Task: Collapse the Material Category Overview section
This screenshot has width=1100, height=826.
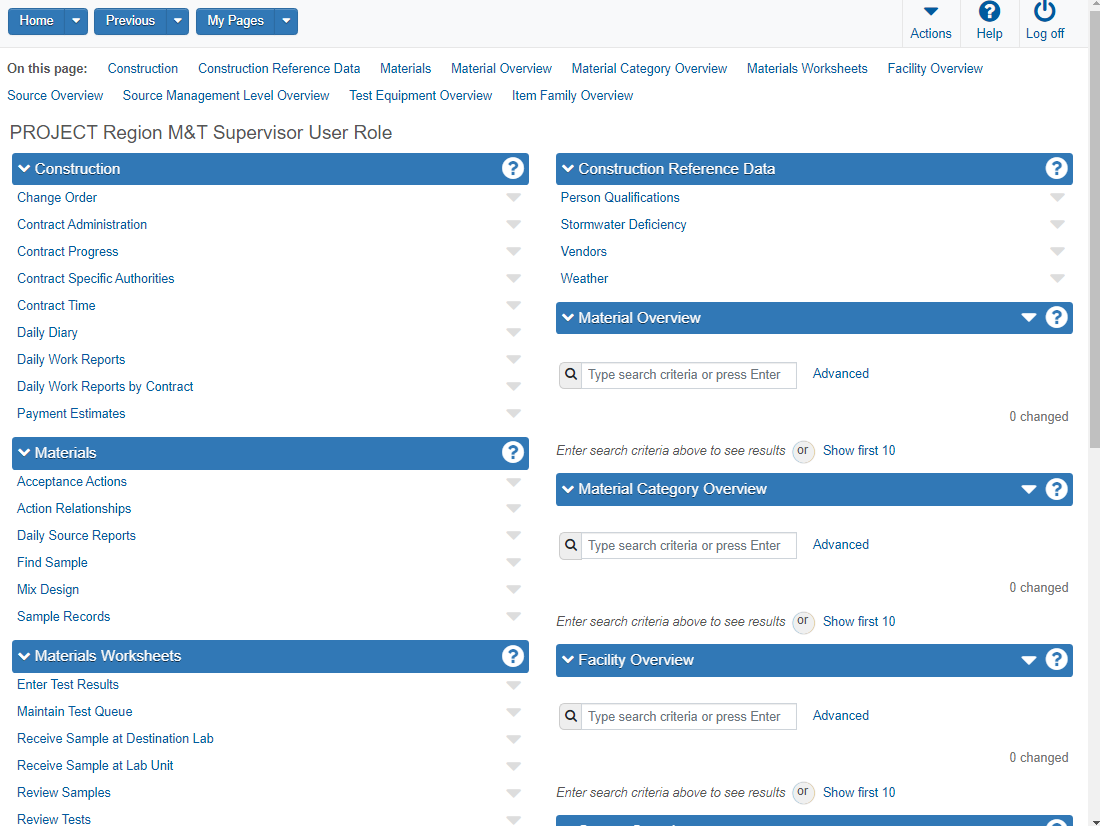Action: [568, 489]
